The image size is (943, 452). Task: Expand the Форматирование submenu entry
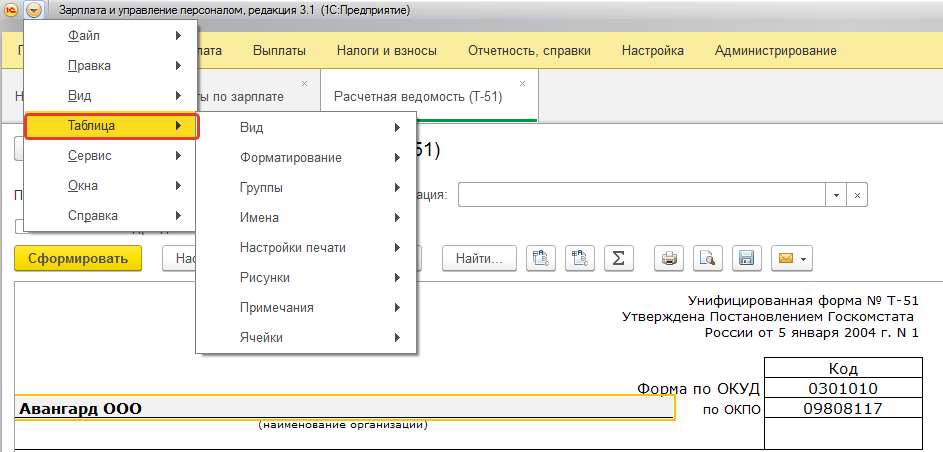(x=306, y=157)
